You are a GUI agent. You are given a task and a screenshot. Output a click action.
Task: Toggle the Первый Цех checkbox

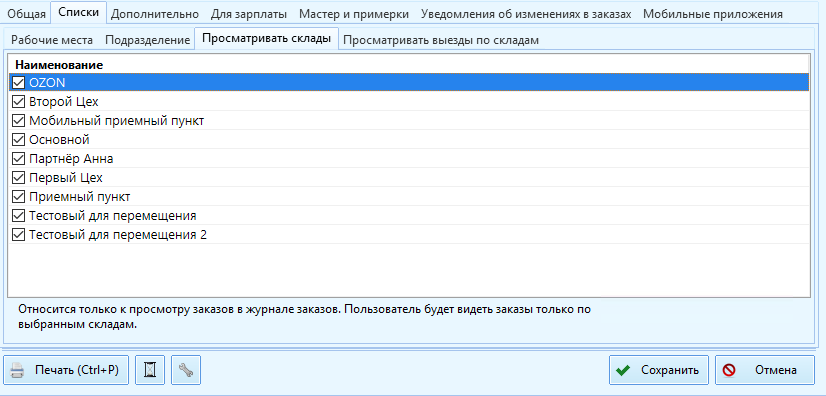pos(18,177)
